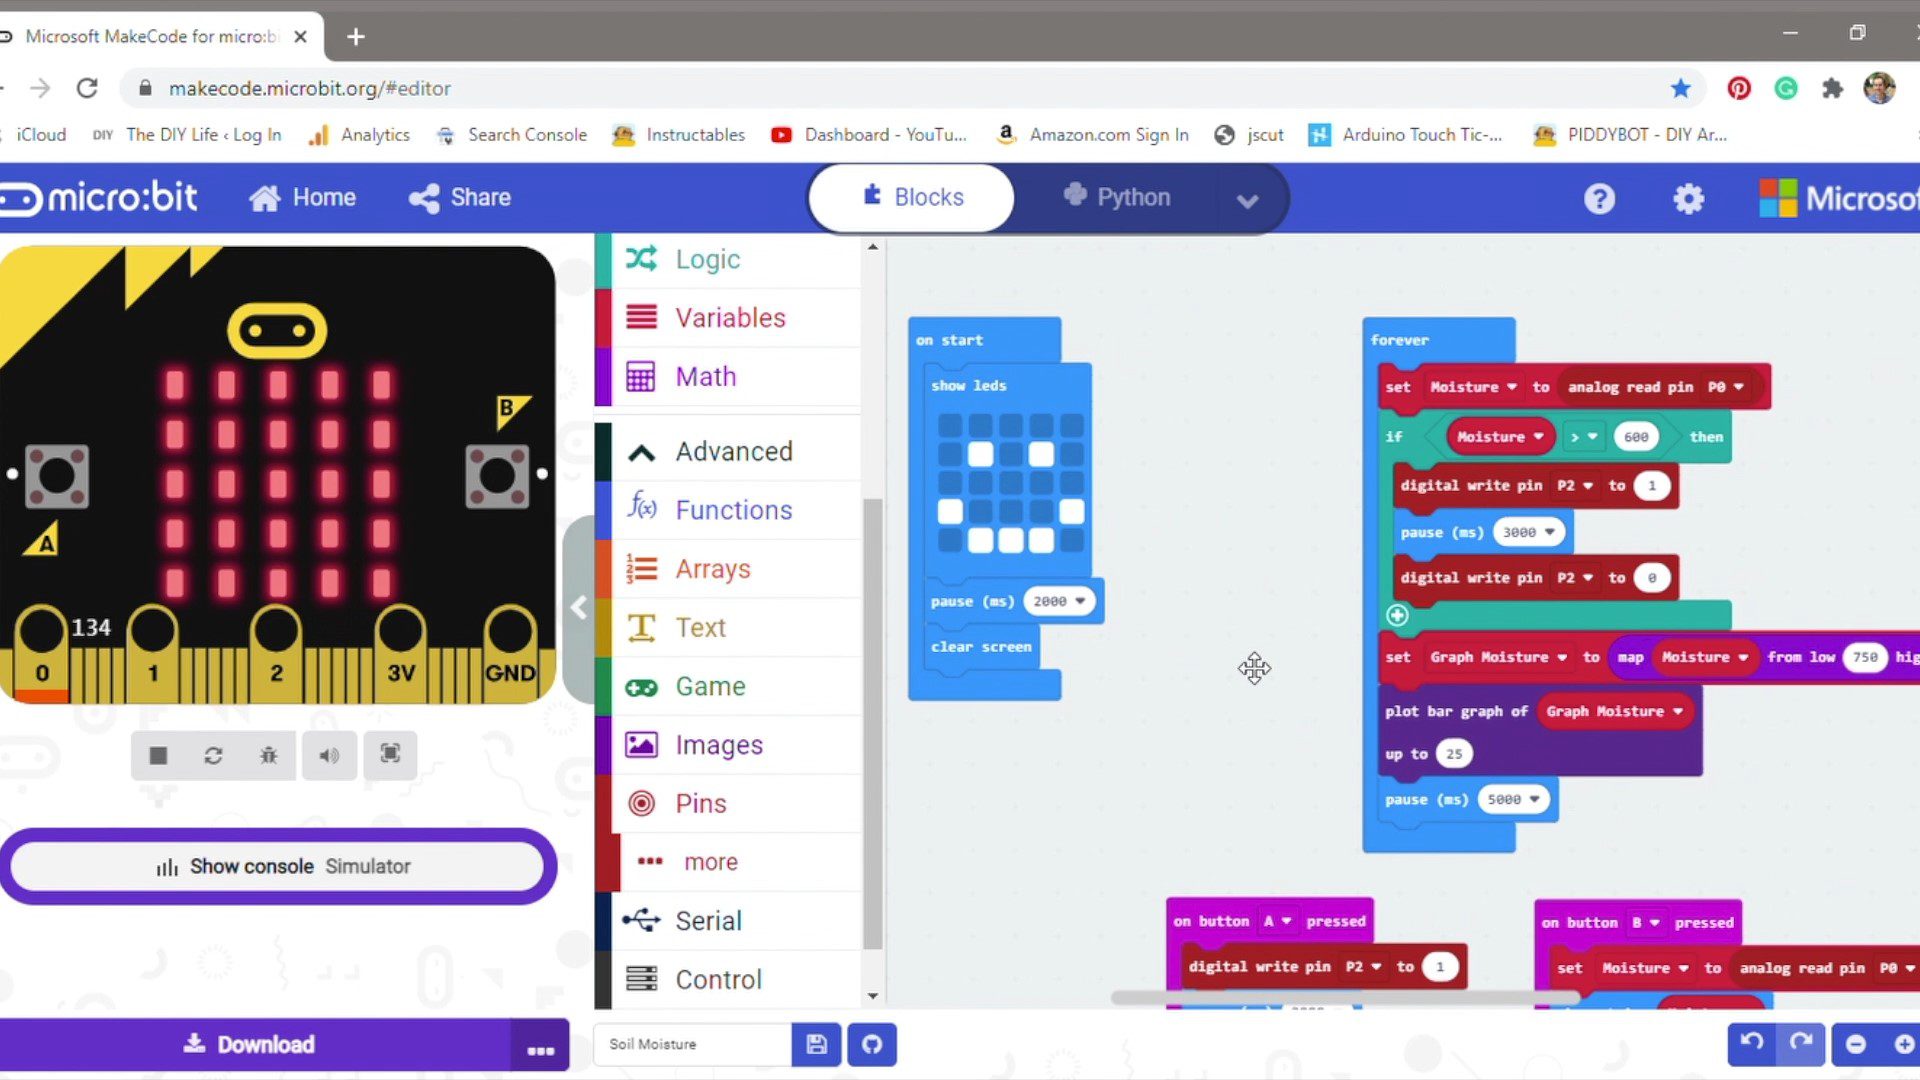Click the GitHub repository icon
1920x1080 pixels.
[x=872, y=1045]
